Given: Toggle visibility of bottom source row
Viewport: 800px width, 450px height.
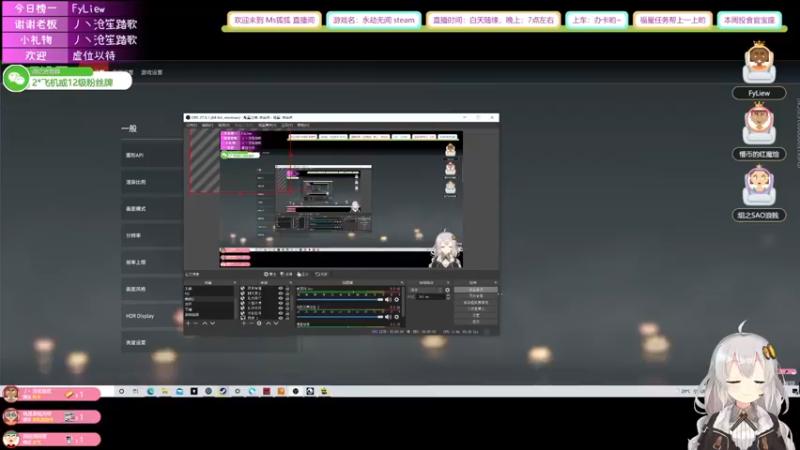Looking at the screenshot, I should (x=281, y=318).
